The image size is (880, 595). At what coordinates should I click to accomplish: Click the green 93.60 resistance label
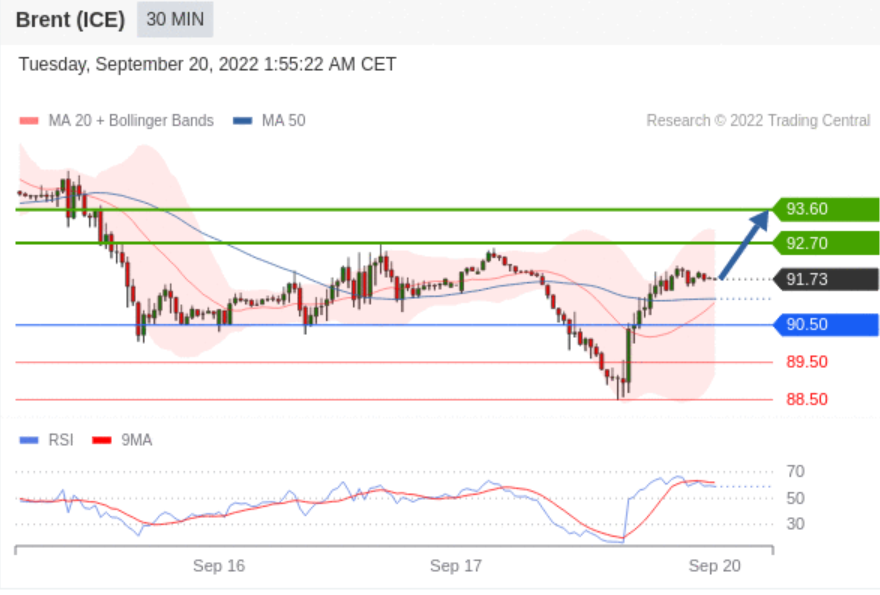(826, 209)
